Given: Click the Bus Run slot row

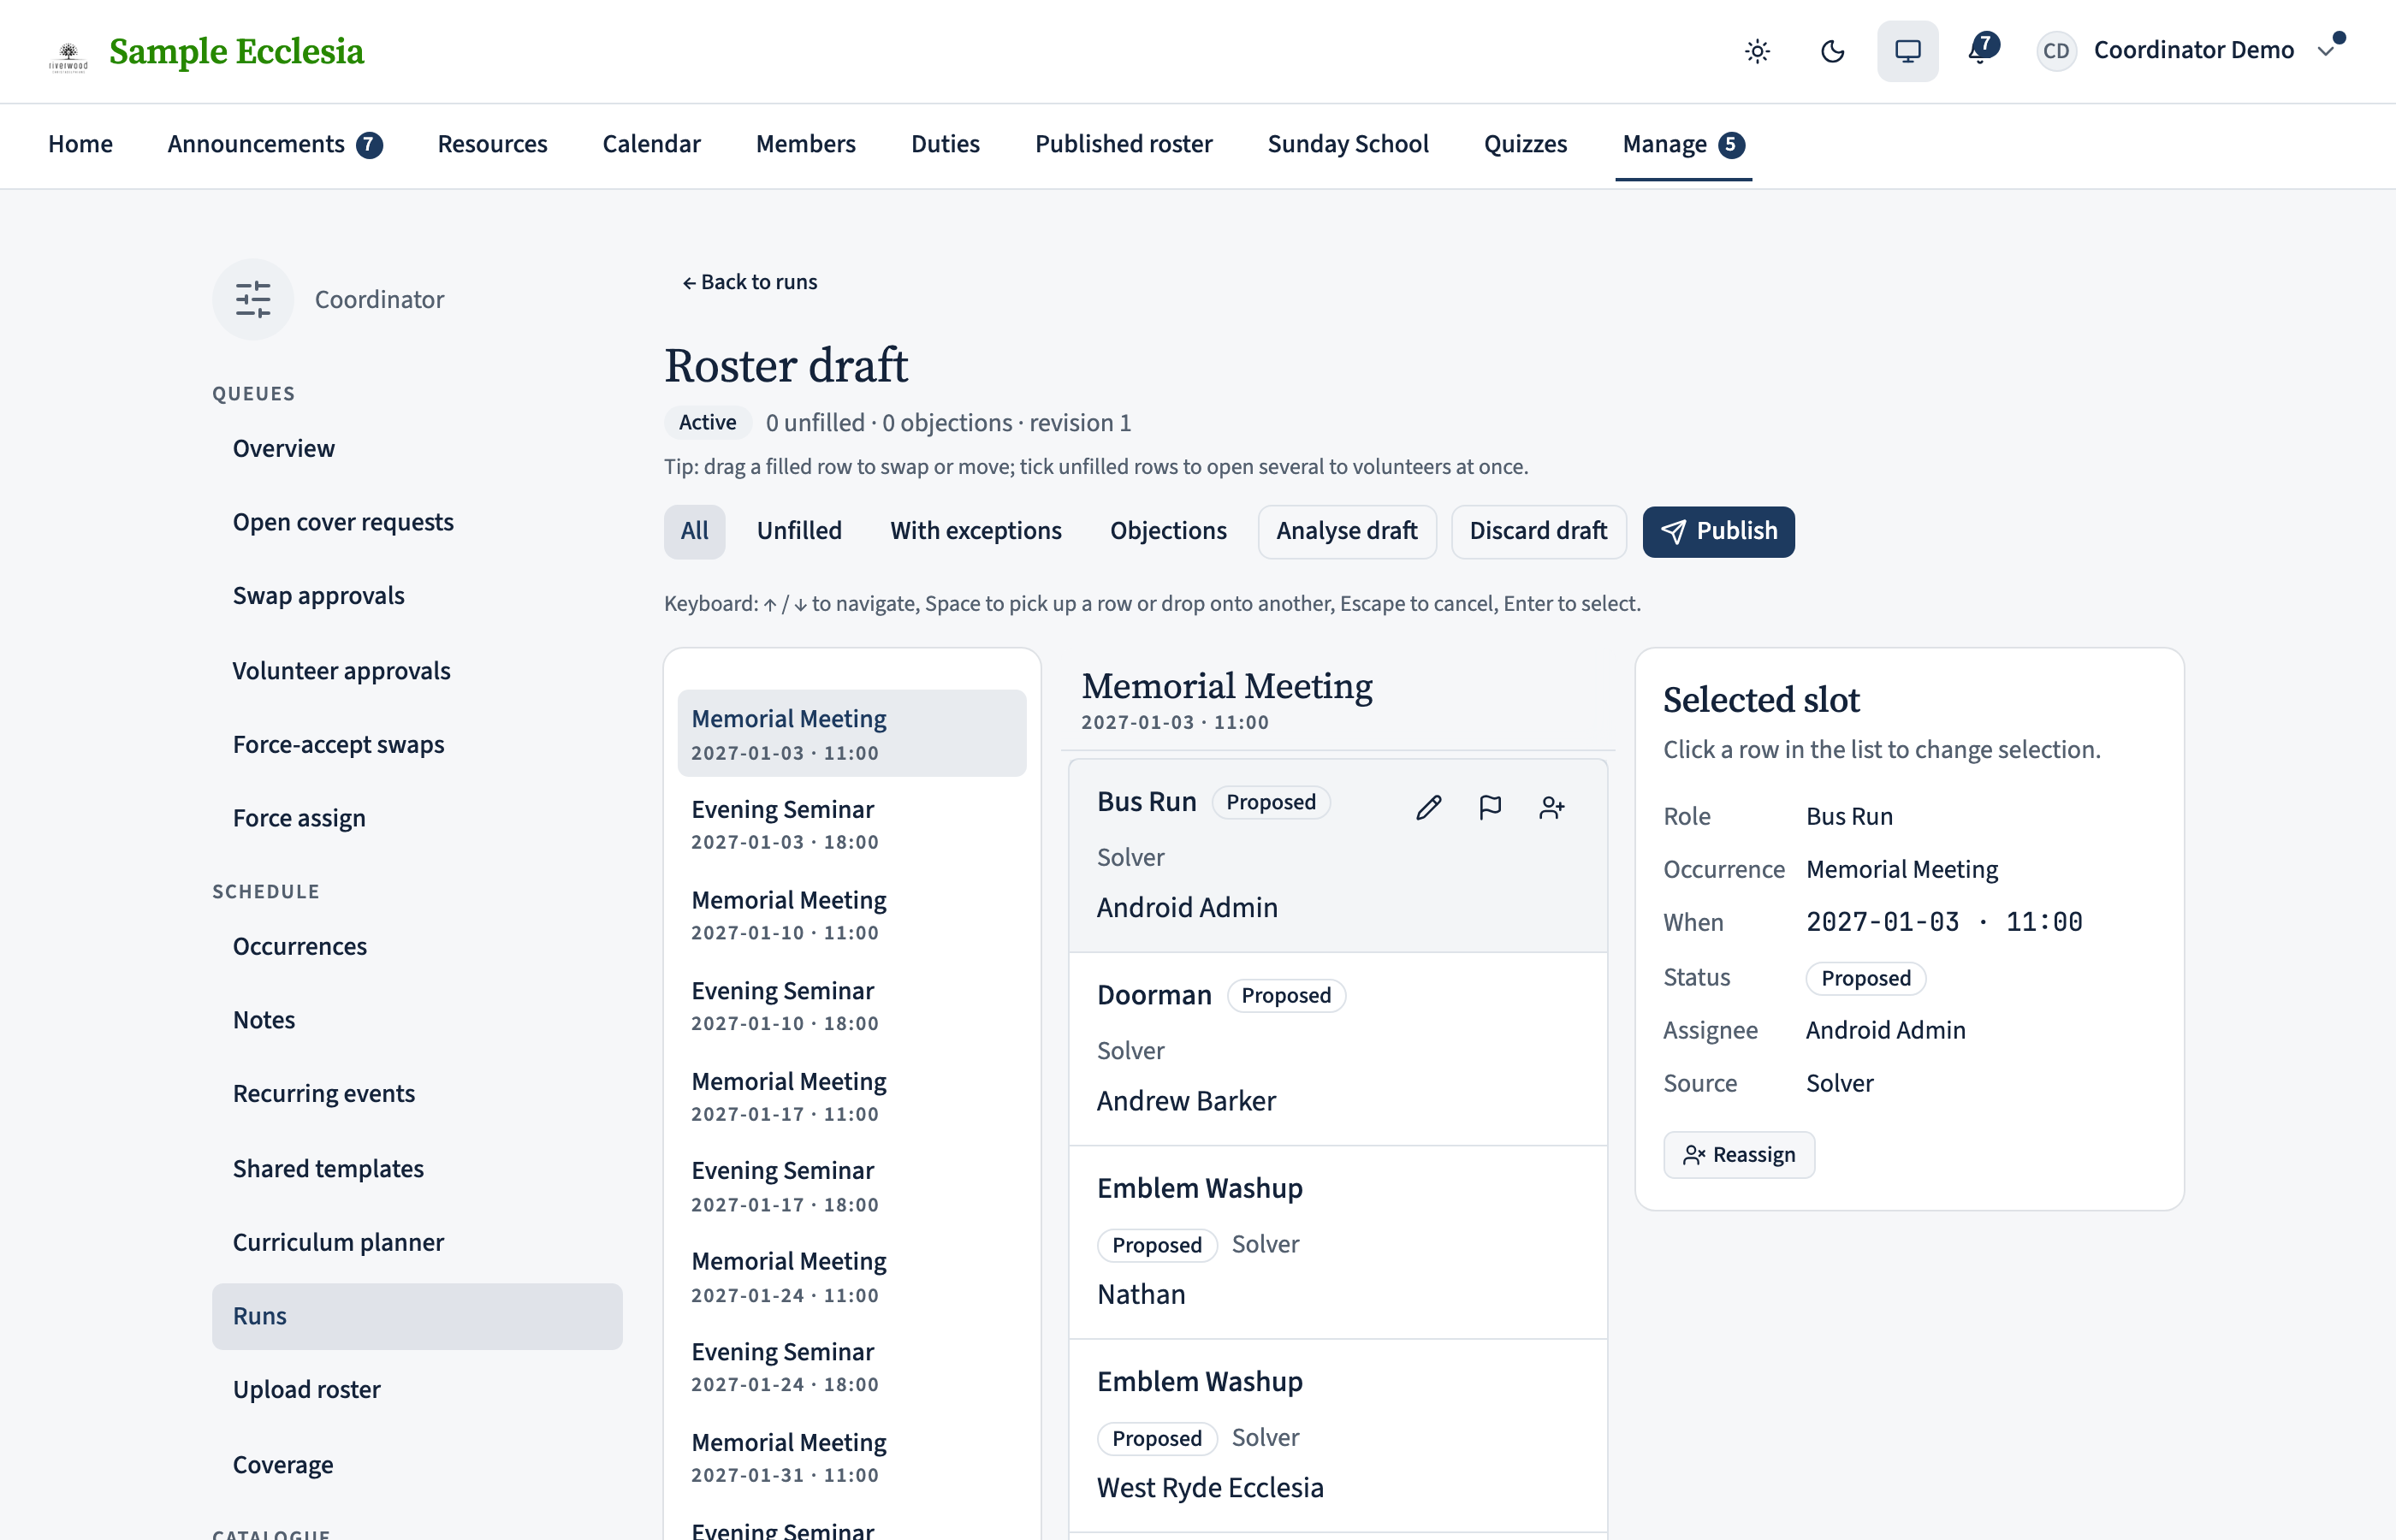Looking at the screenshot, I should coord(1338,856).
